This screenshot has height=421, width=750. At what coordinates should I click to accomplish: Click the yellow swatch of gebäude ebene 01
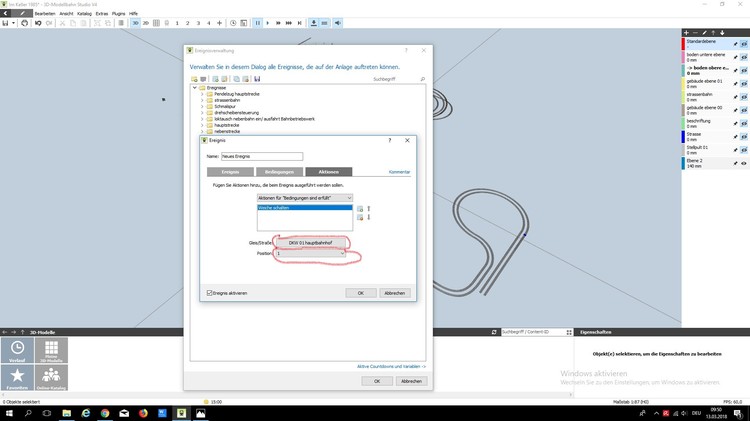[x=684, y=83]
